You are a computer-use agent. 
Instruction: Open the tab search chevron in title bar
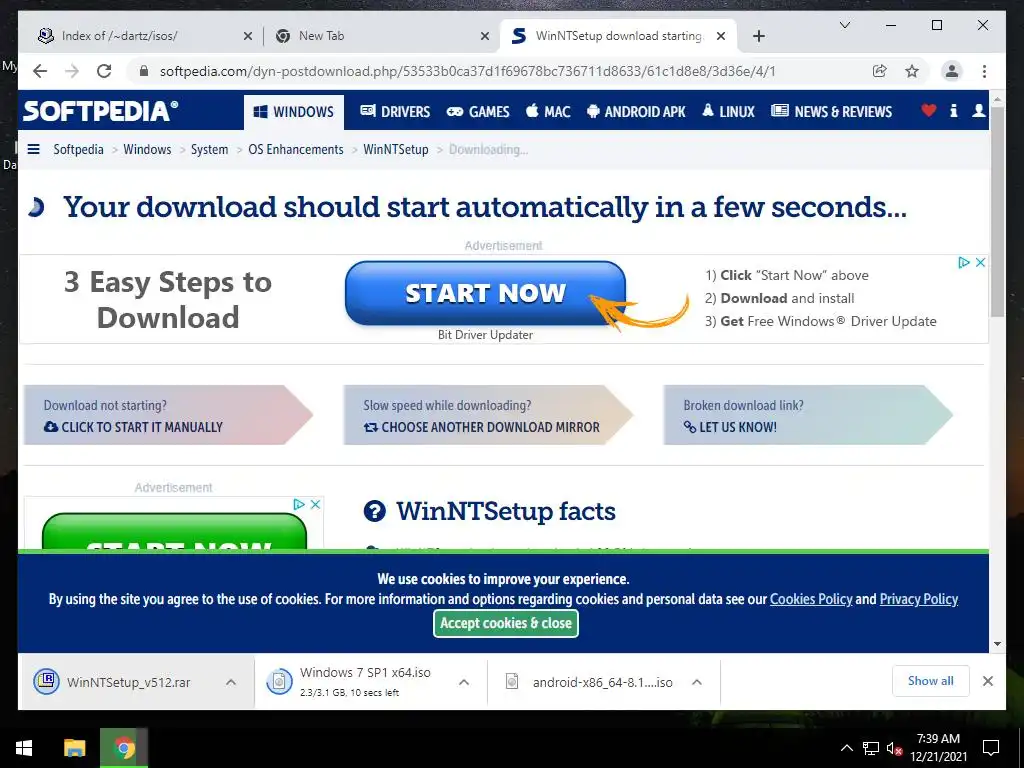click(844, 25)
